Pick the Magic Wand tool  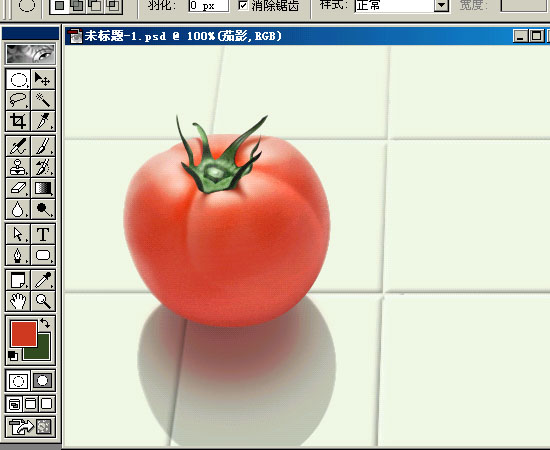point(43,100)
